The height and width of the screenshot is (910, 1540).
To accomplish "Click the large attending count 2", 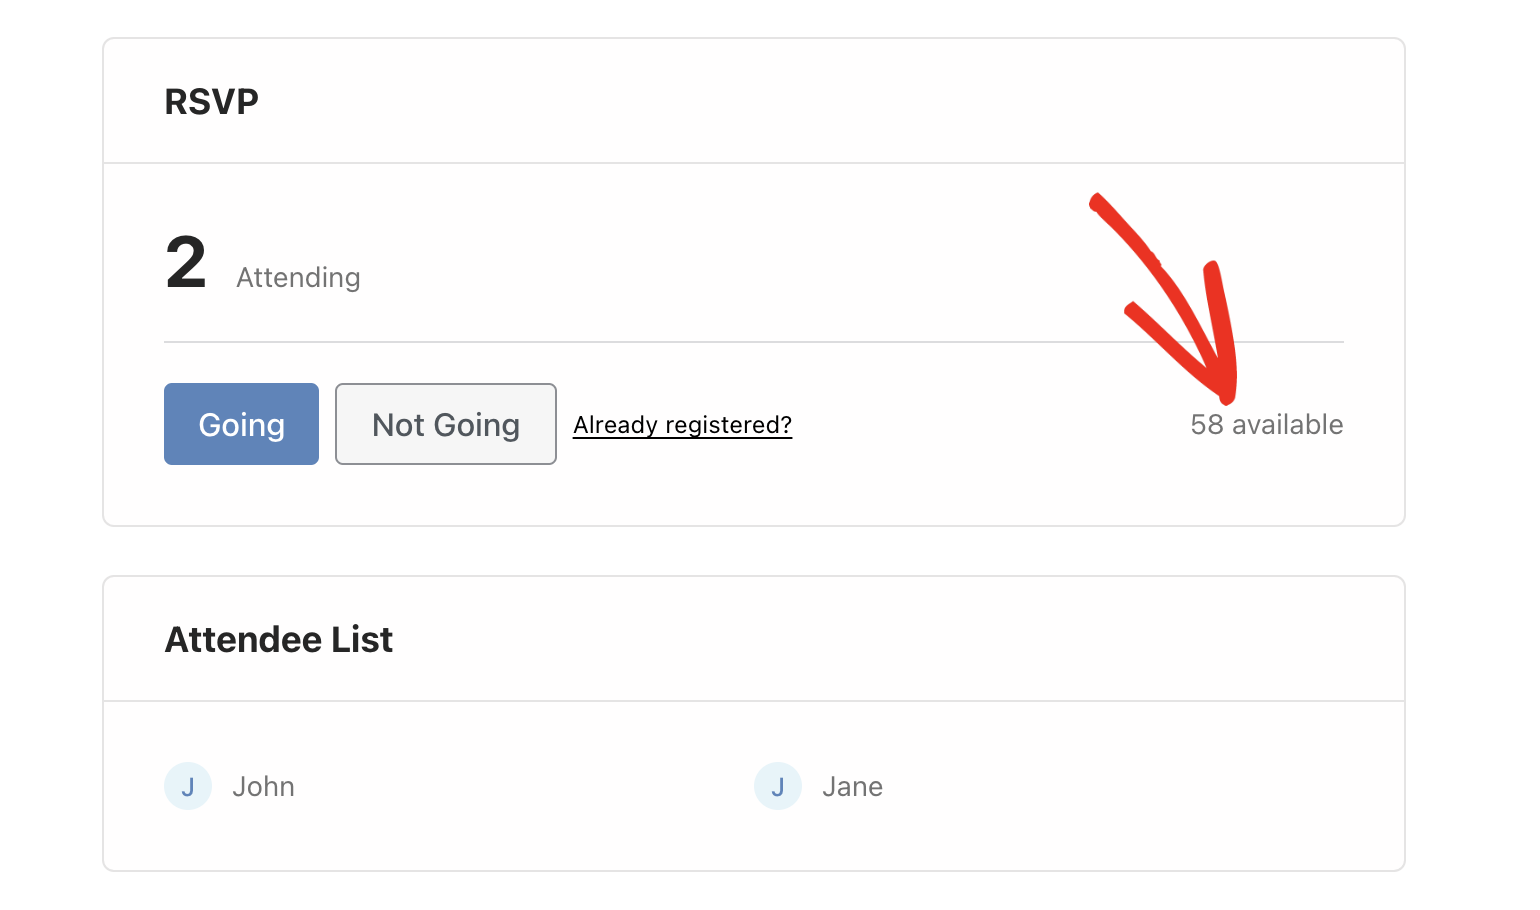I will tap(186, 263).
